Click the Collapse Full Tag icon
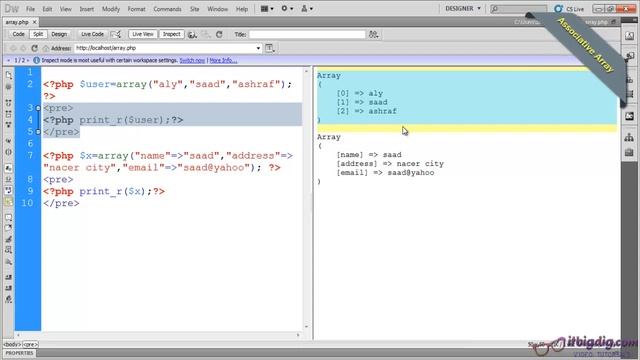 click(x=9, y=103)
